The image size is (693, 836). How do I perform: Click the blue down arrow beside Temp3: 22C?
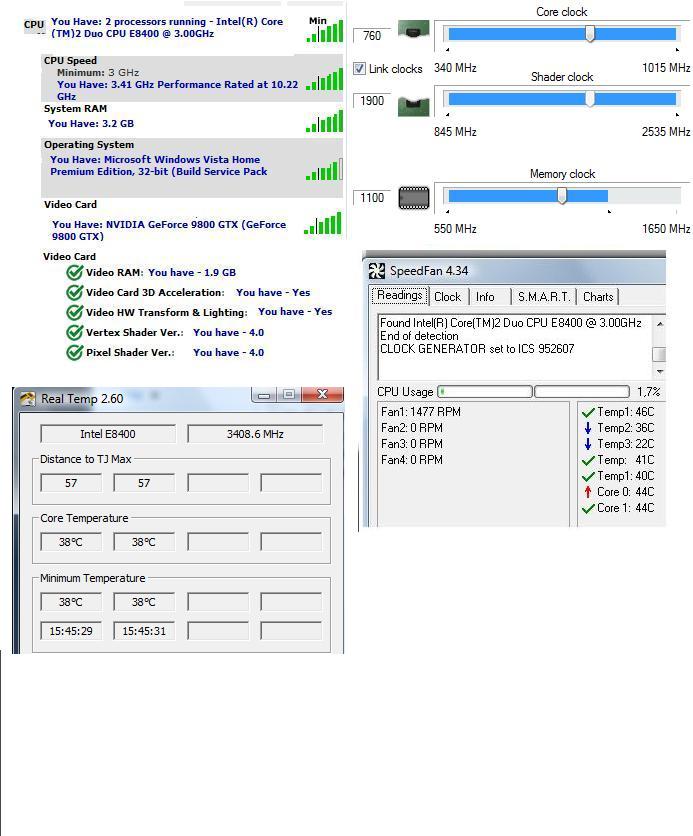[588, 444]
